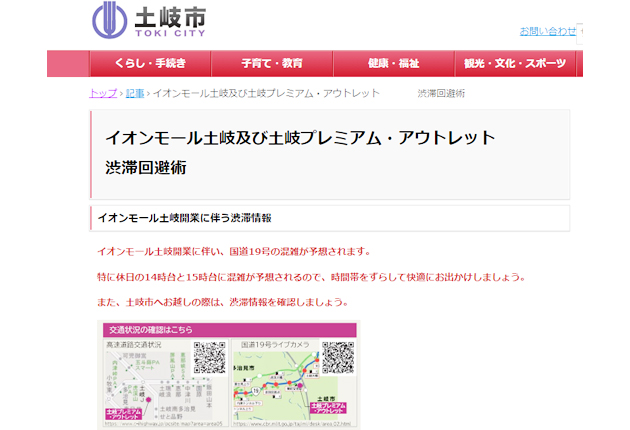Open the 健康・福祉 menu
Viewport: 630px width, 430px height.
394,63
